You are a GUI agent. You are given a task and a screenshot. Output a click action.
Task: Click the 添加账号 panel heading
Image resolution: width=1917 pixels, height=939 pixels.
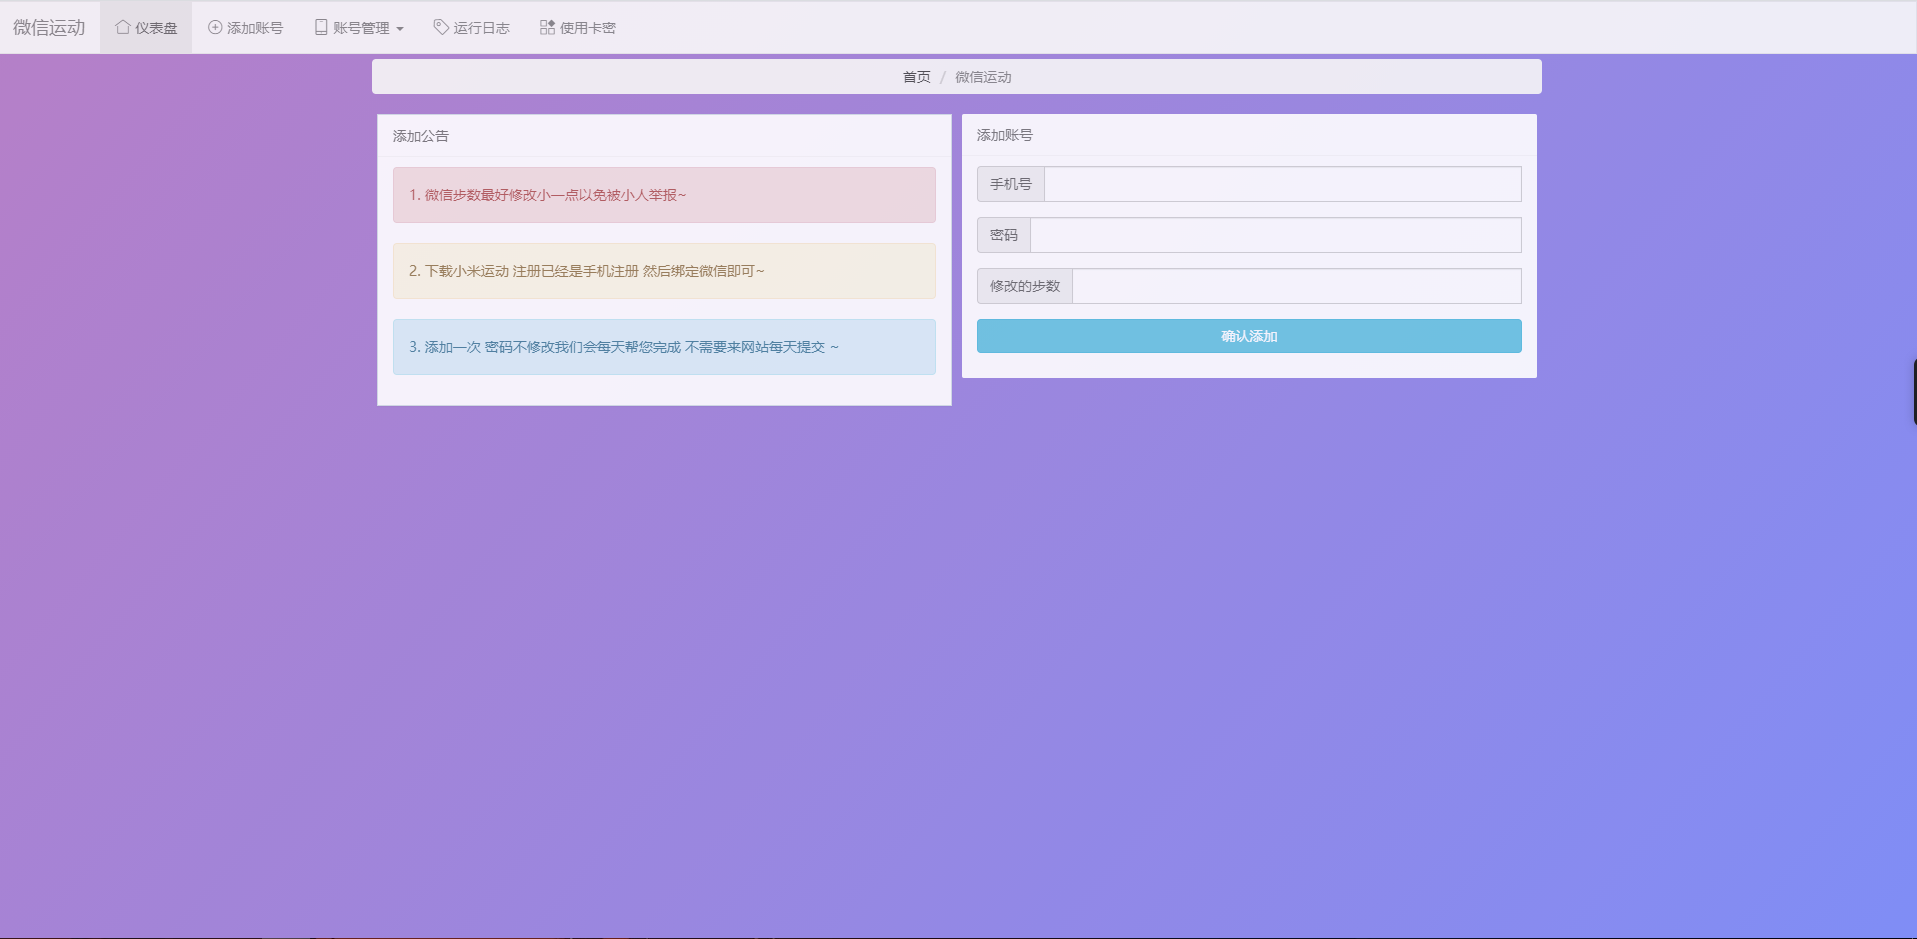[x=1005, y=135]
